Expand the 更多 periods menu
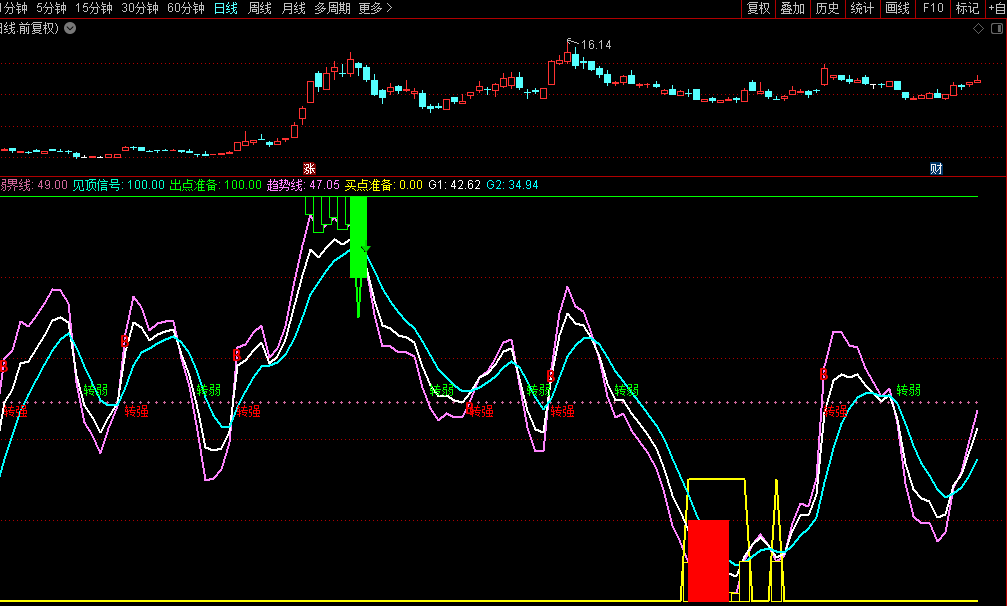The height and width of the screenshot is (606, 1007). pyautogui.click(x=374, y=8)
